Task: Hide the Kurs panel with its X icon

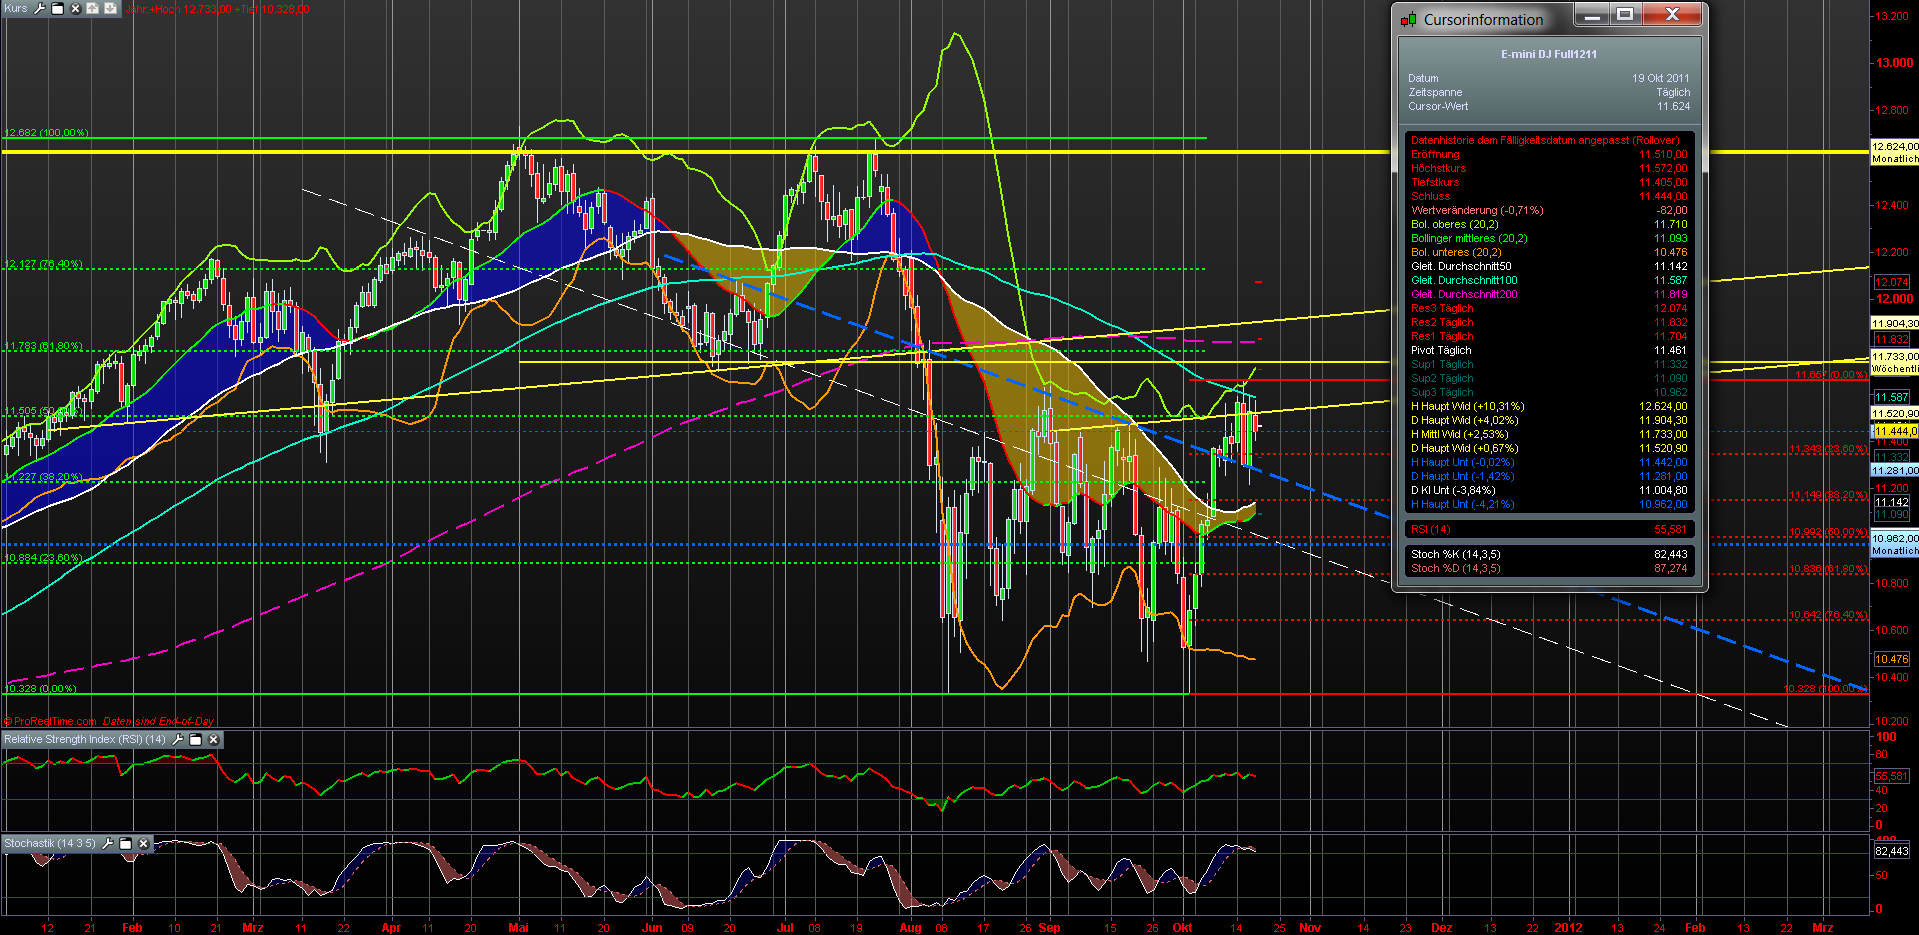Action: click(75, 9)
